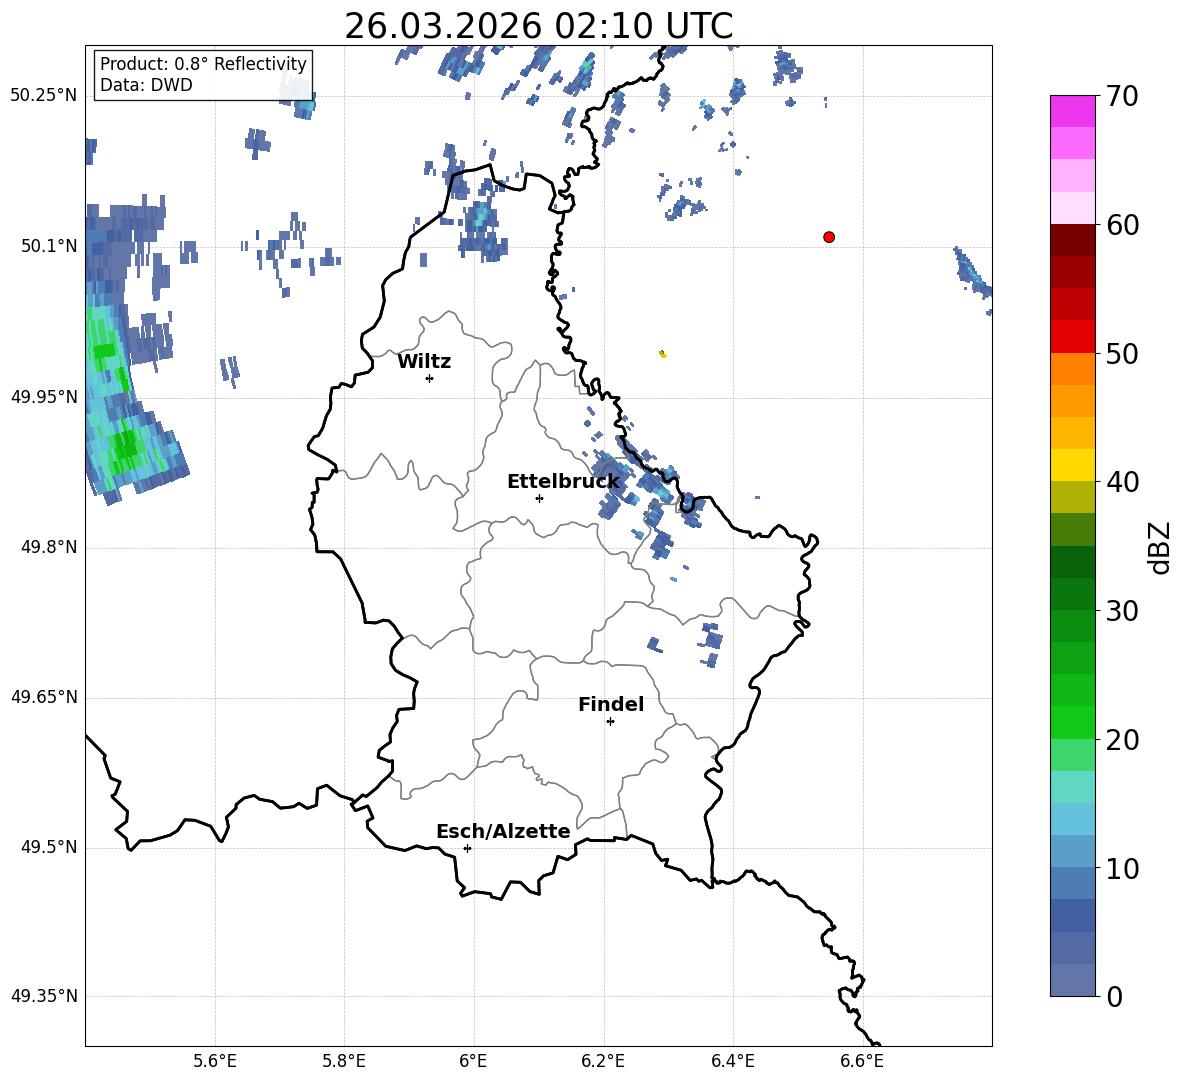Click the 6.4°E longitude label

pyautogui.click(x=732, y=1061)
